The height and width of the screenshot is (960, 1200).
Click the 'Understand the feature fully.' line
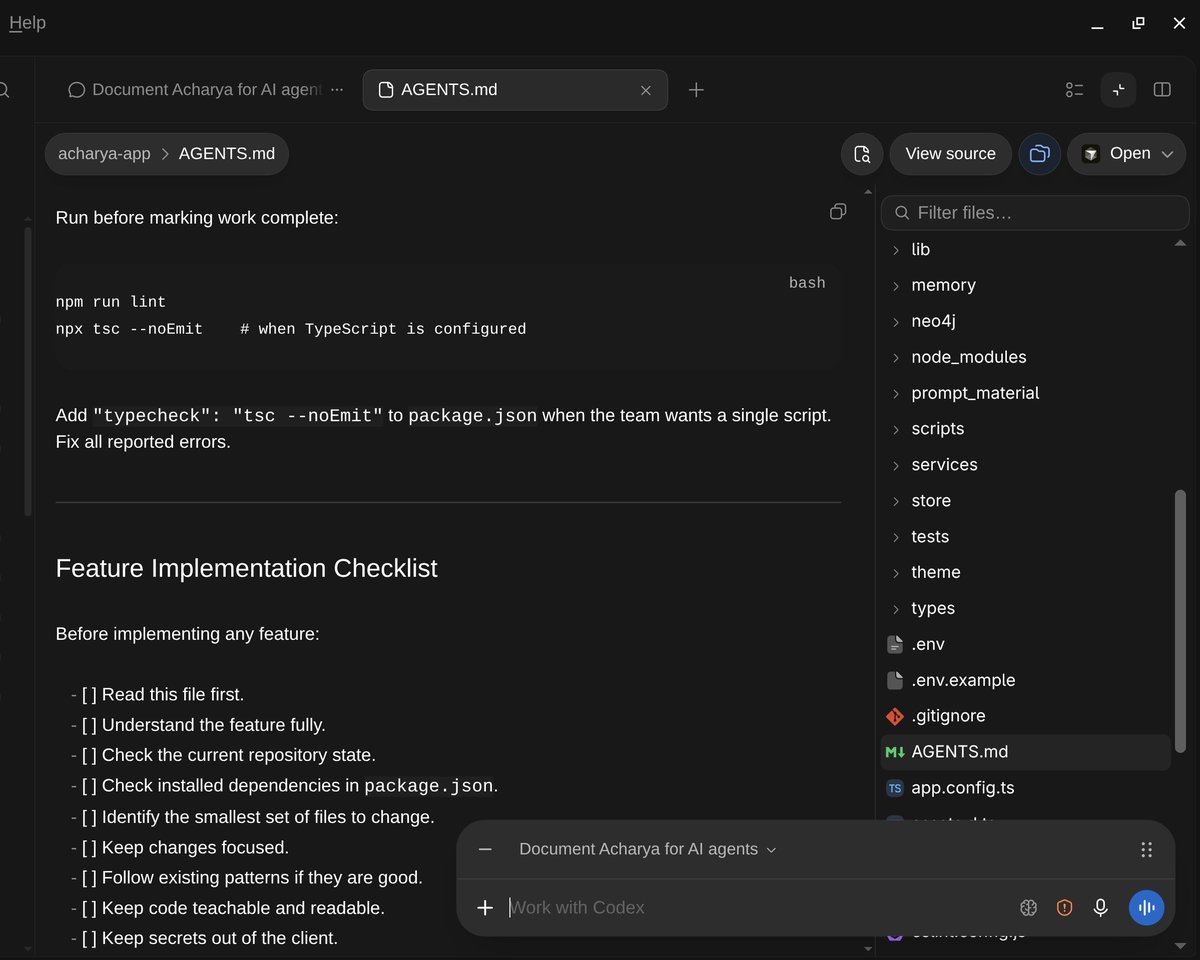click(x=213, y=725)
